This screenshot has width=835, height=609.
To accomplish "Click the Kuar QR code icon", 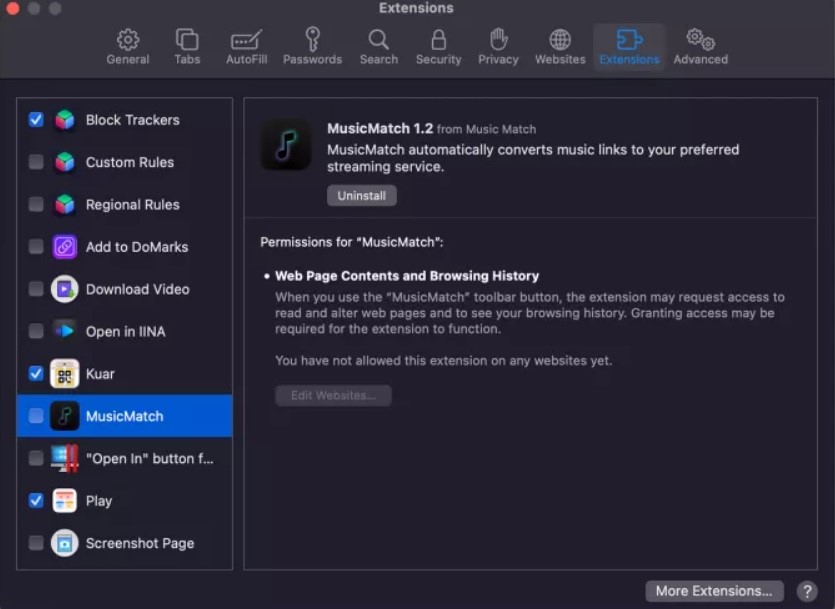I will click(x=64, y=374).
